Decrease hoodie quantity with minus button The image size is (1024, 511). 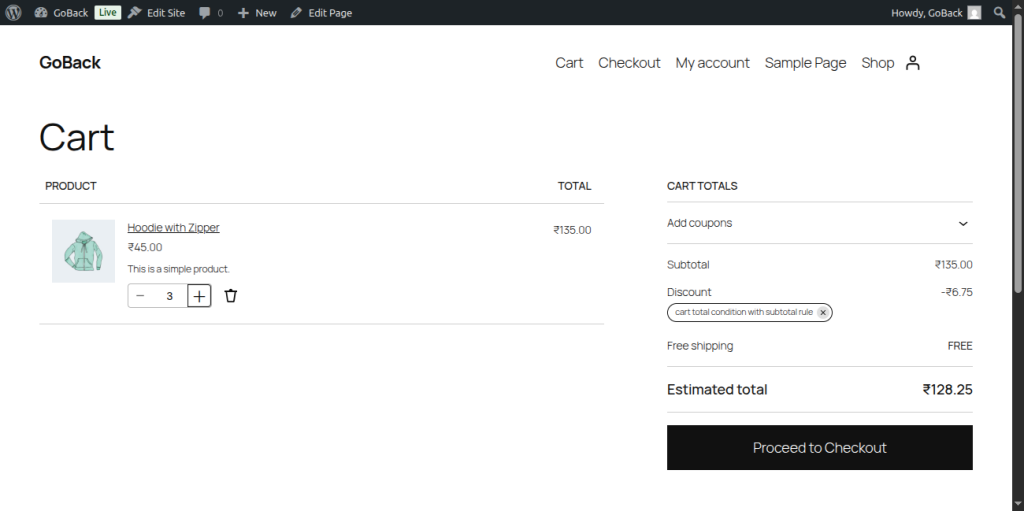(x=140, y=296)
